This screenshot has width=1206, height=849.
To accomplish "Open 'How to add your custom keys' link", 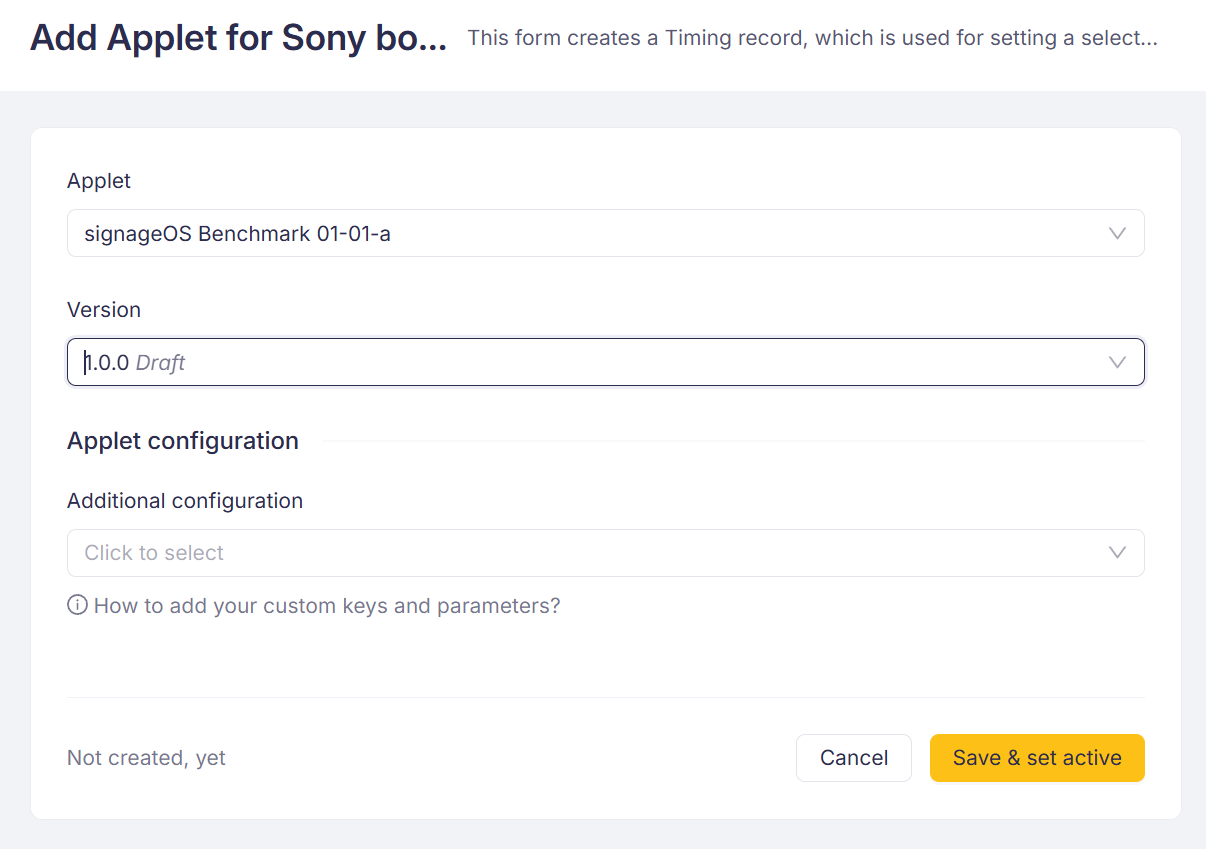I will tap(326, 606).
